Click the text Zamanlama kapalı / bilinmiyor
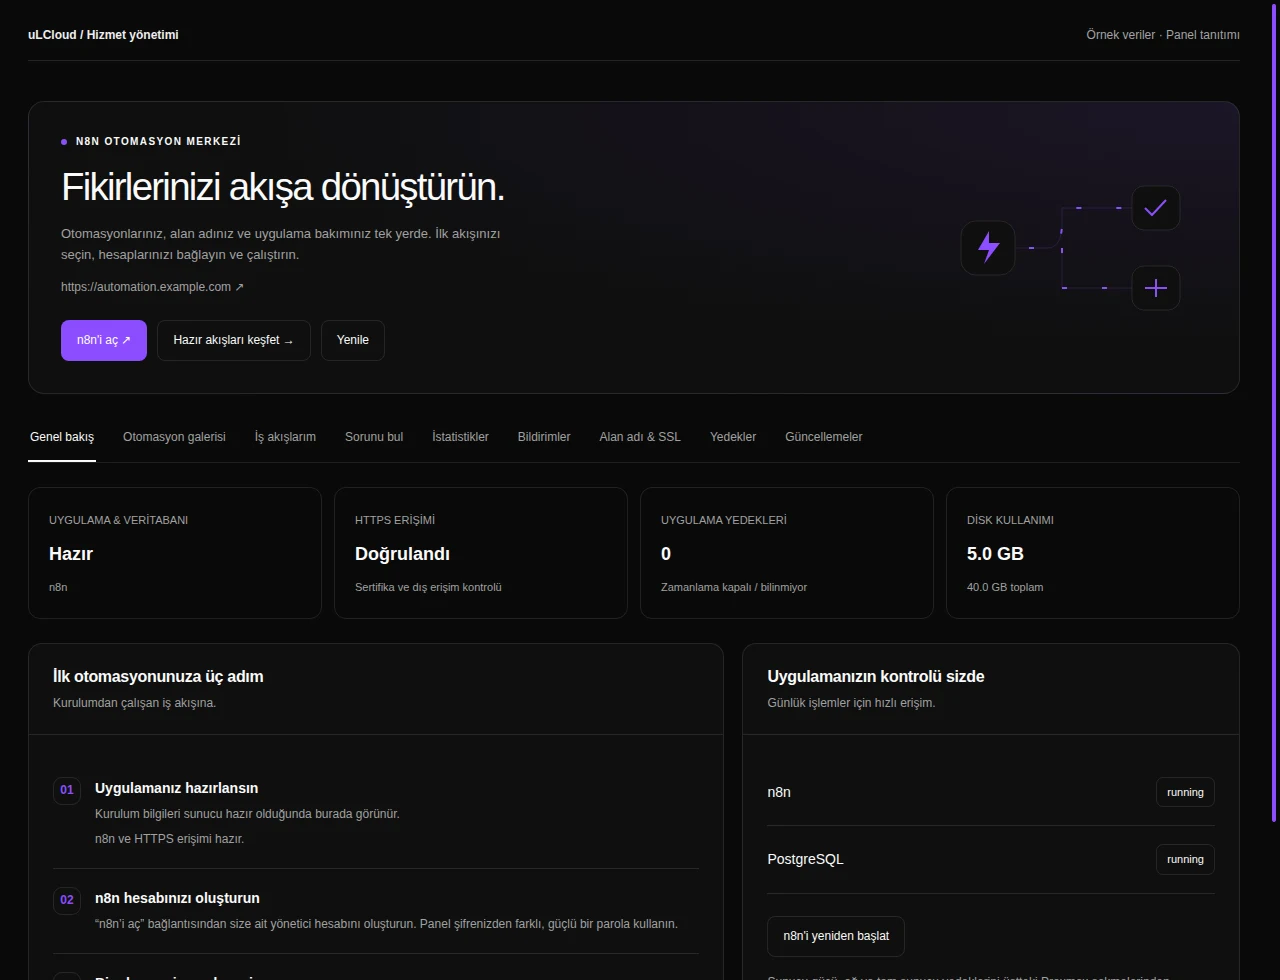 coord(734,587)
